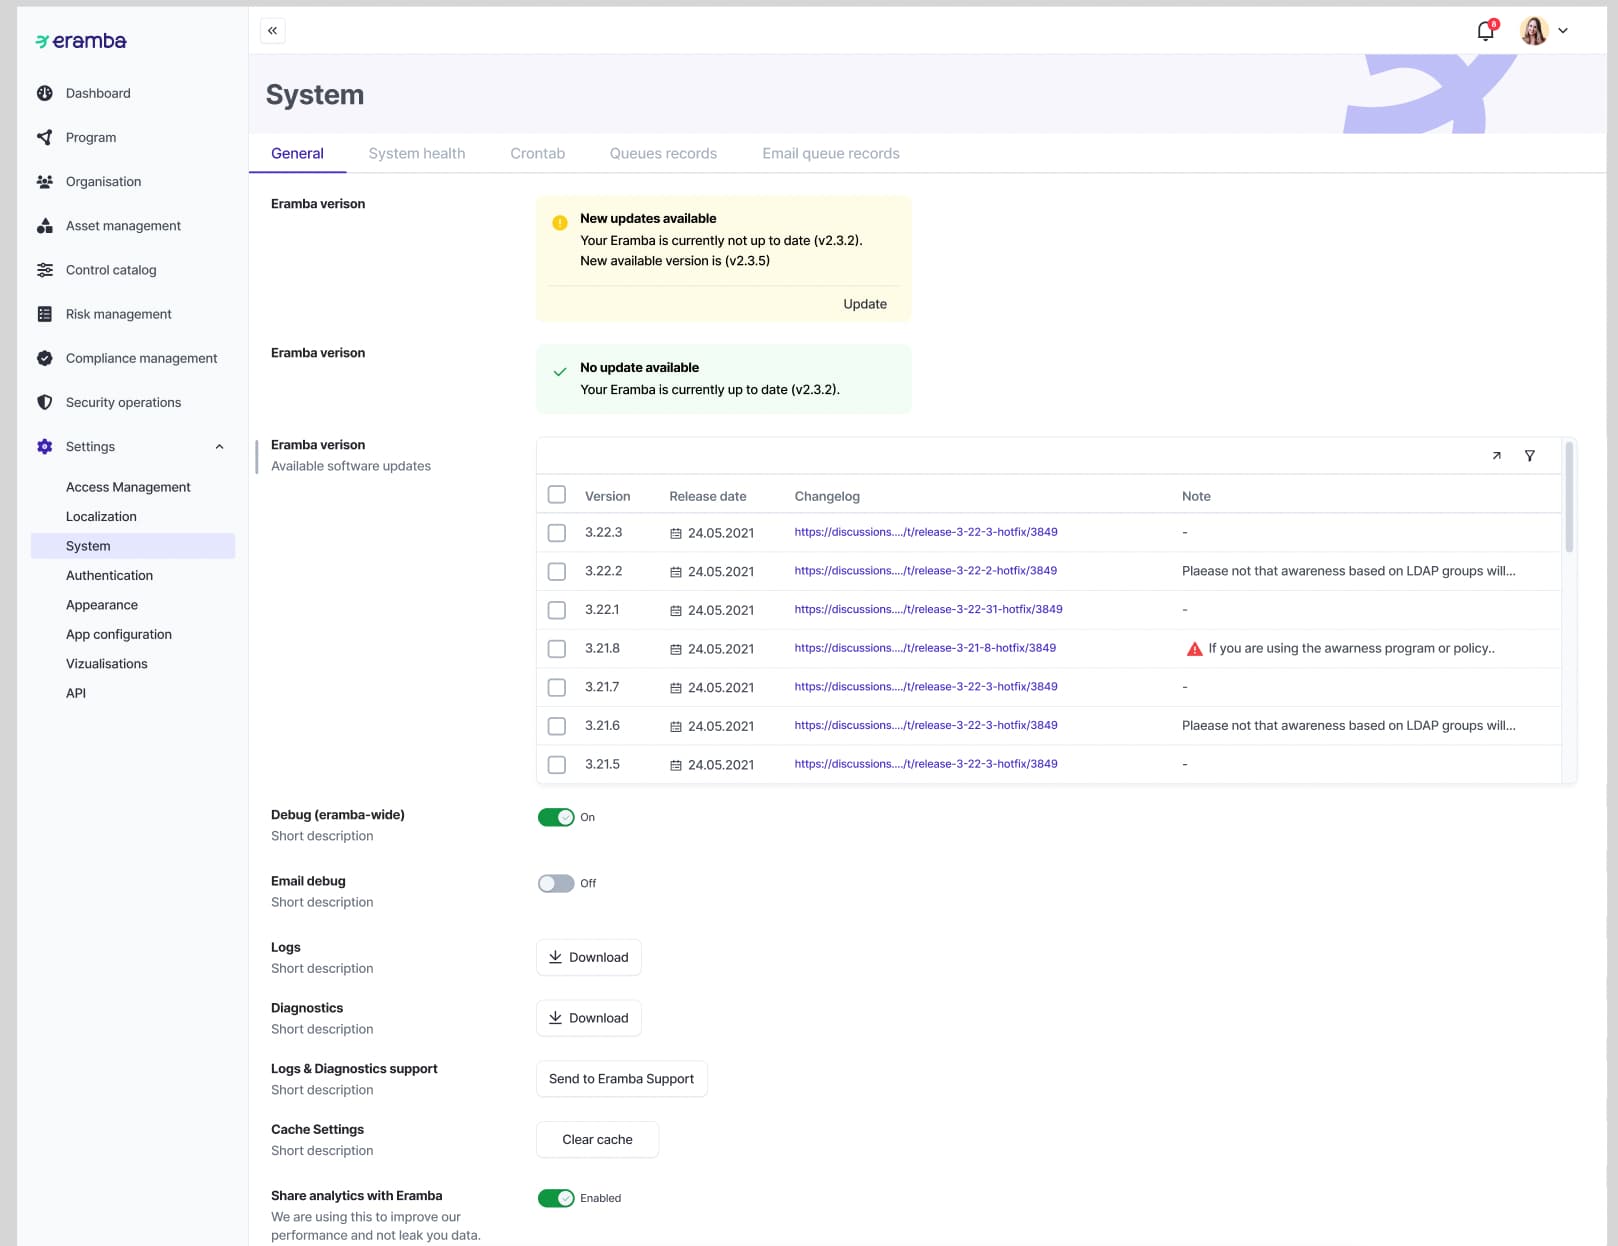Click the Dashboard sidebar icon
The height and width of the screenshot is (1246, 1618).
point(44,93)
